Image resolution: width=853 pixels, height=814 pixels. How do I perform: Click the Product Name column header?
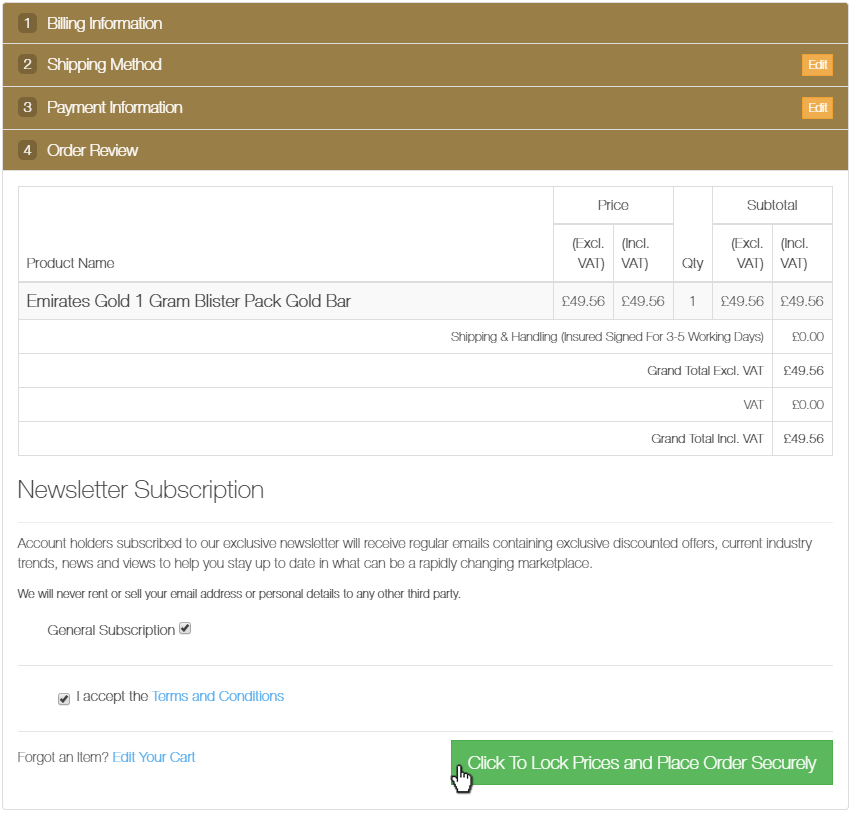click(x=70, y=263)
